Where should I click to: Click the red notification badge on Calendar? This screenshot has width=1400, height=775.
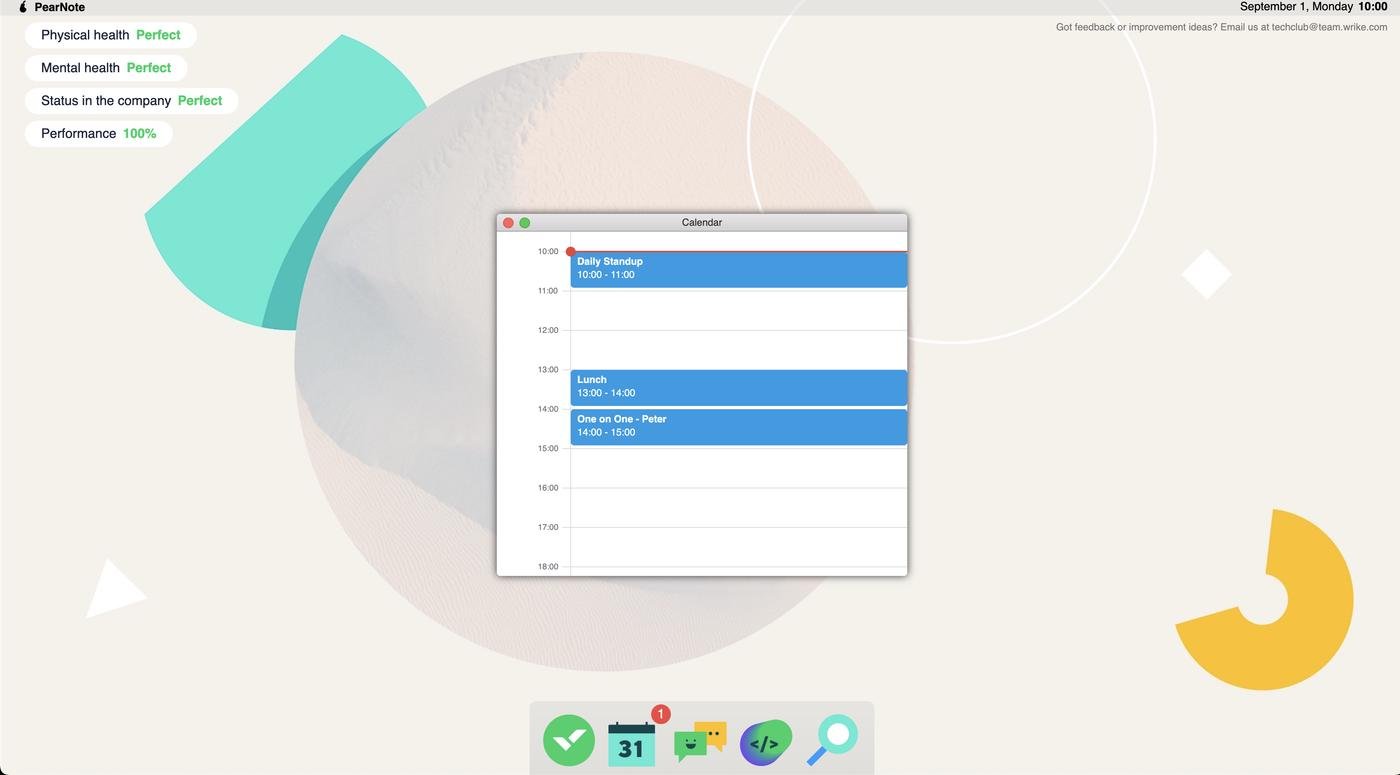[x=660, y=714]
